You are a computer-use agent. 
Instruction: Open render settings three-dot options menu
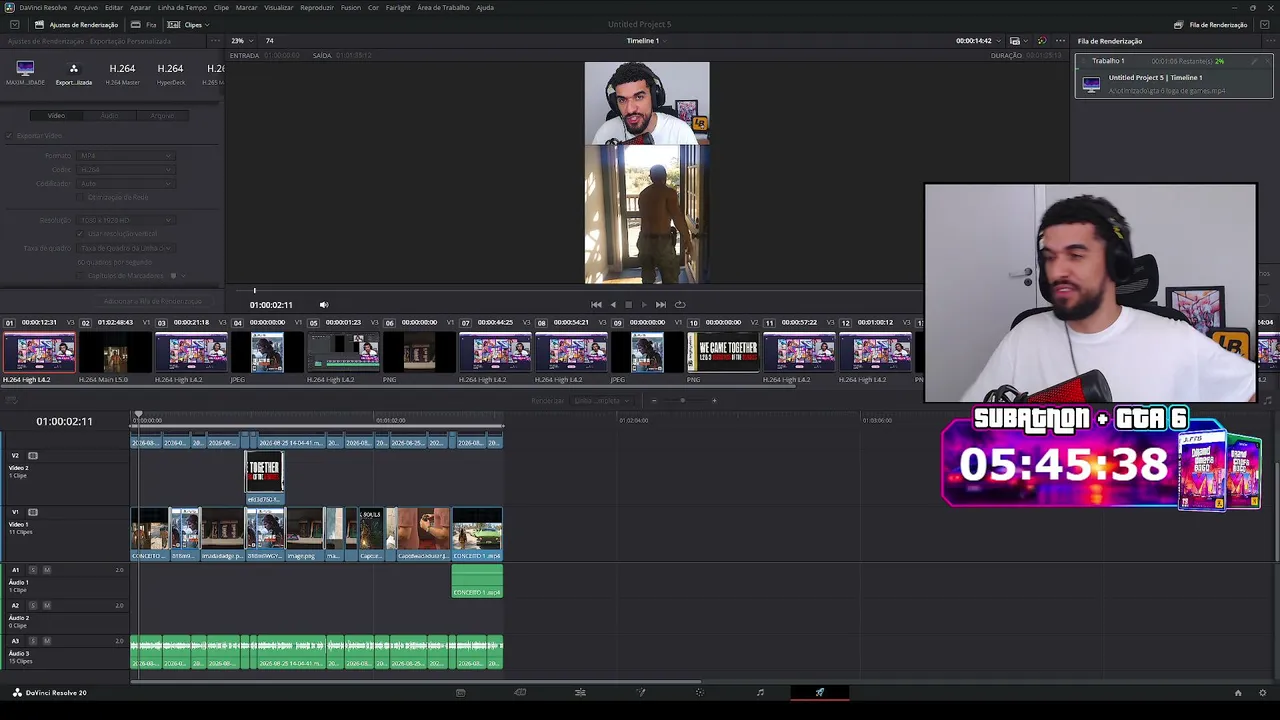(215, 41)
